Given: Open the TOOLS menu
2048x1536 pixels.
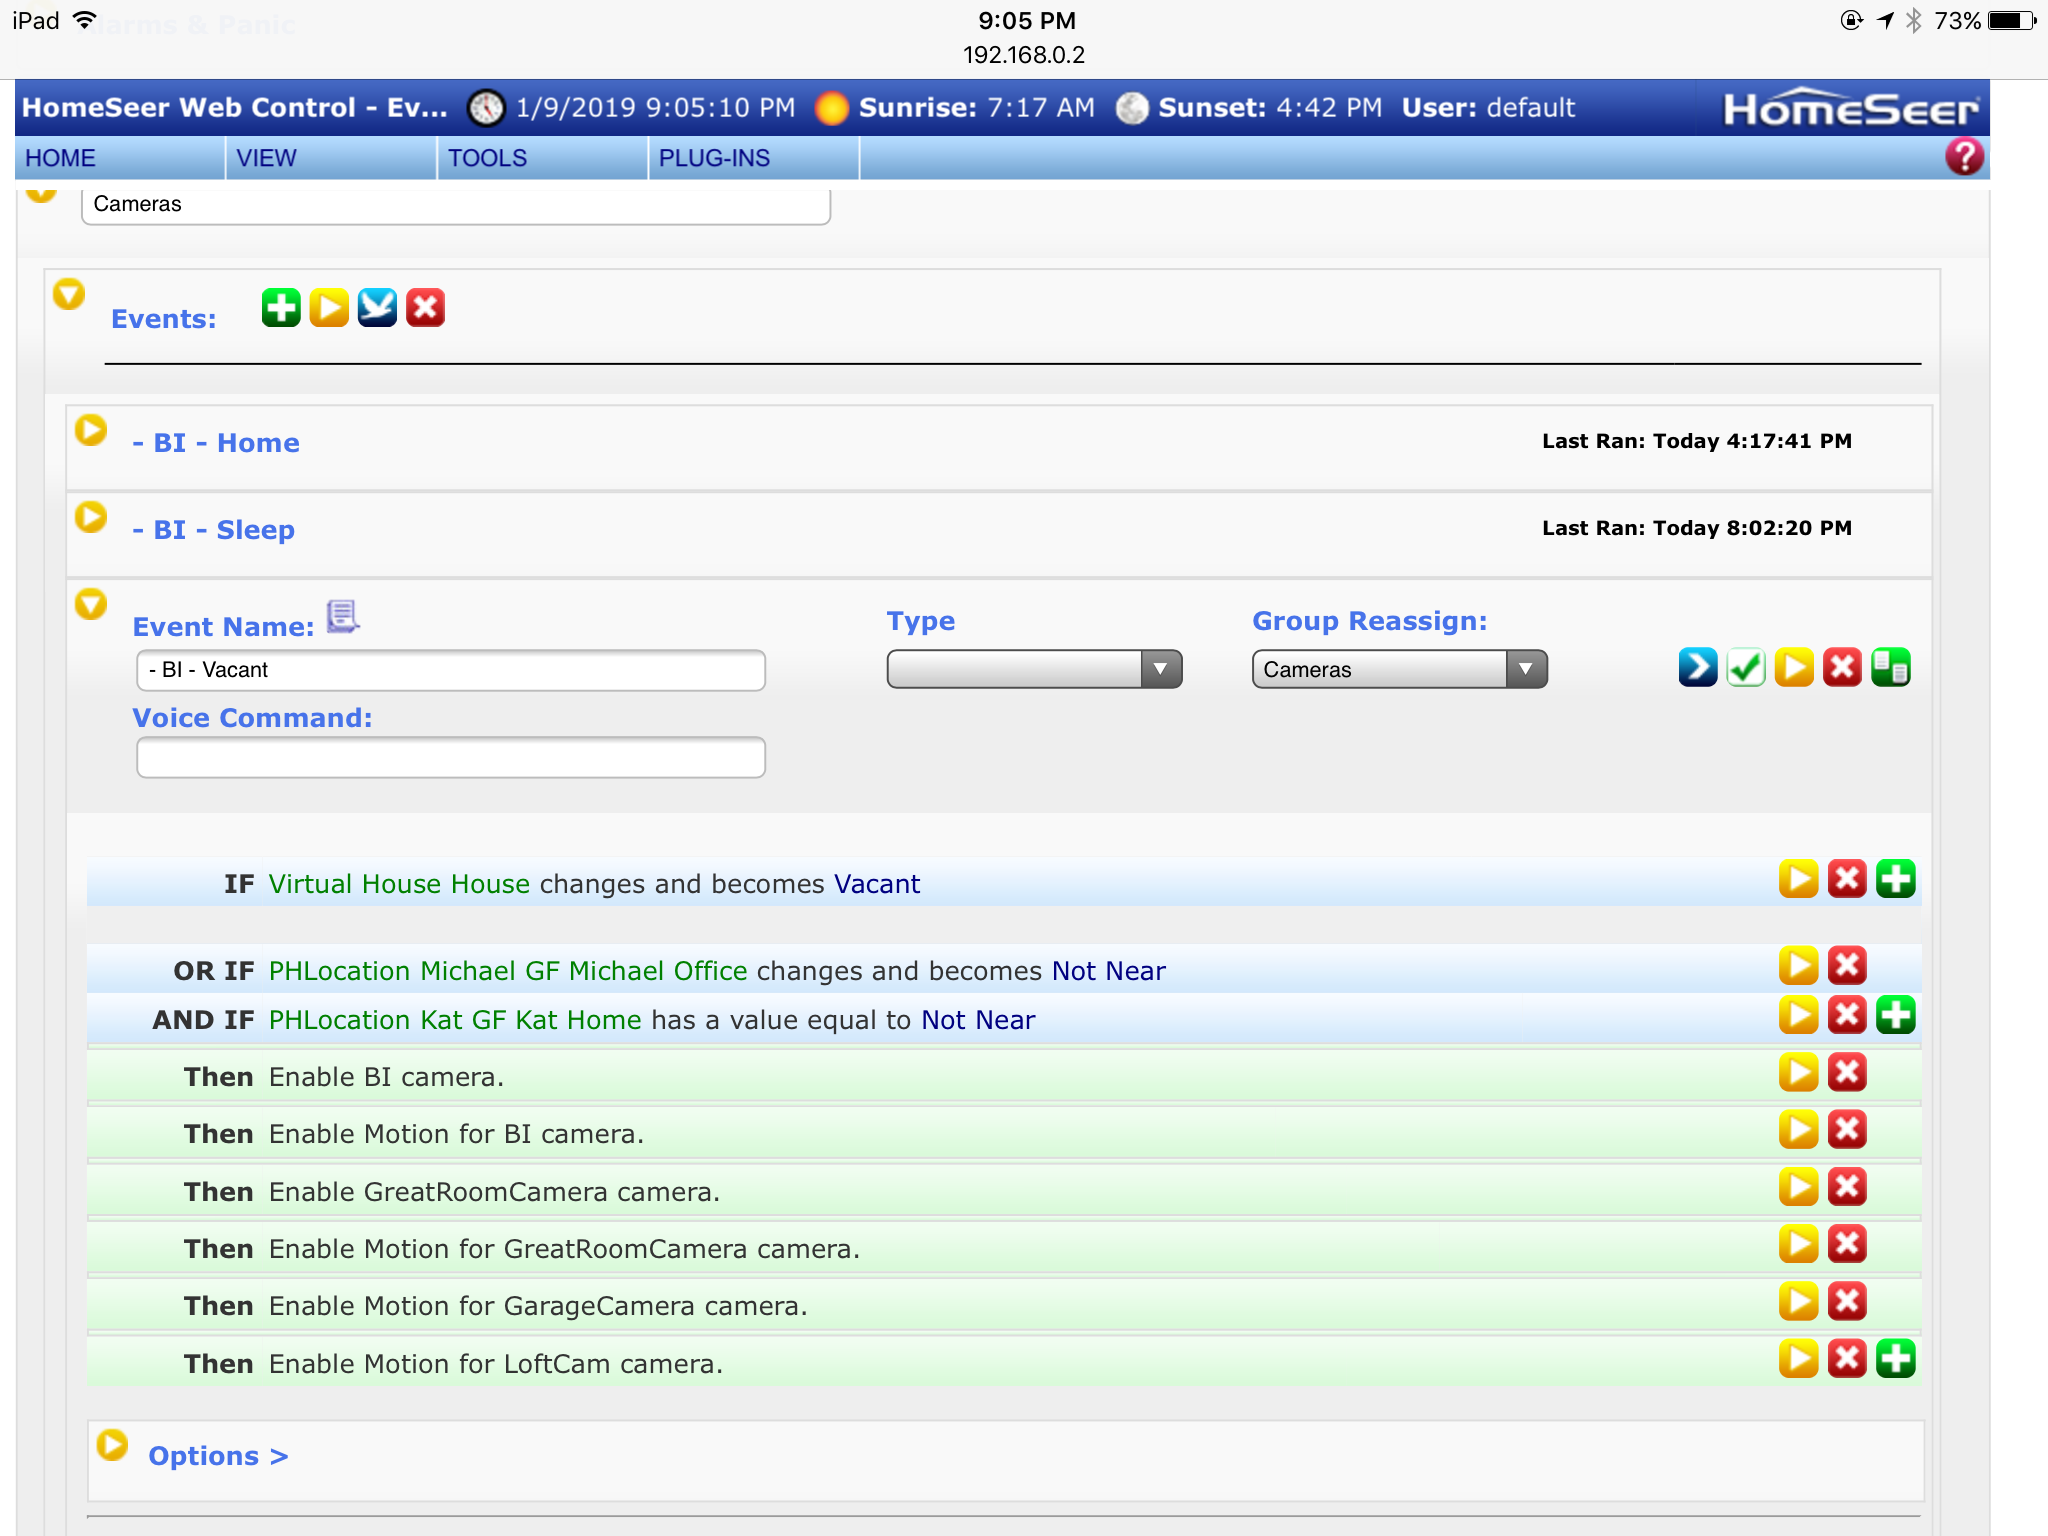Looking at the screenshot, I should (542, 158).
